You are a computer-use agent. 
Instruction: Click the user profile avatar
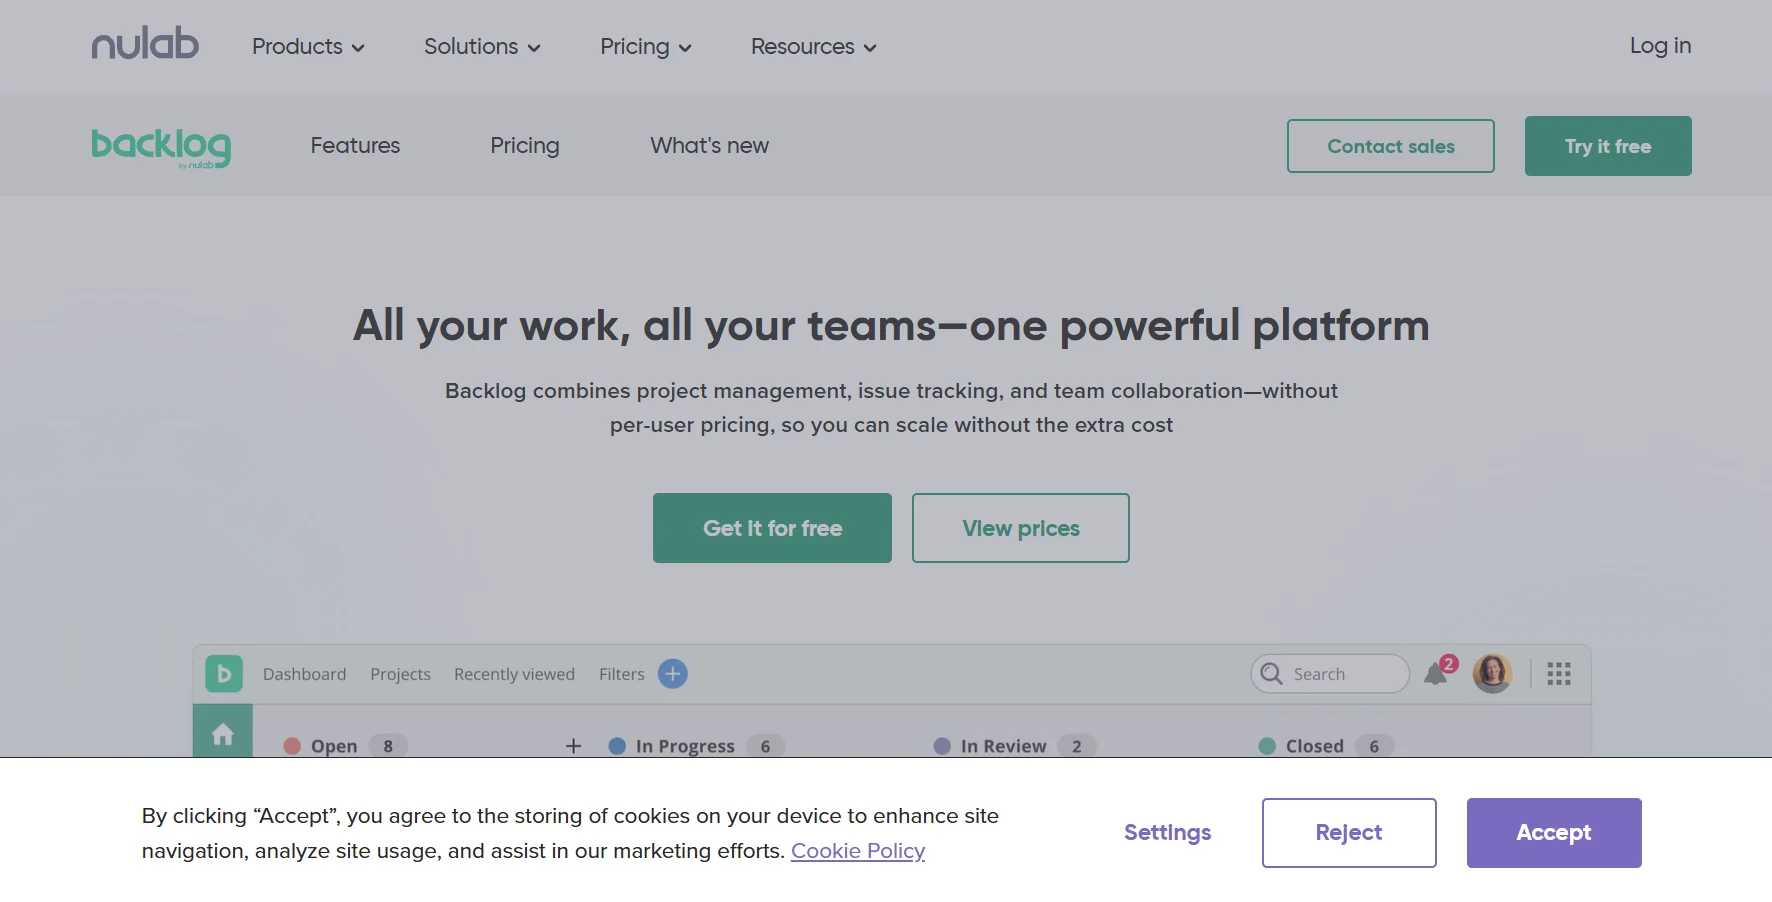coord(1492,673)
